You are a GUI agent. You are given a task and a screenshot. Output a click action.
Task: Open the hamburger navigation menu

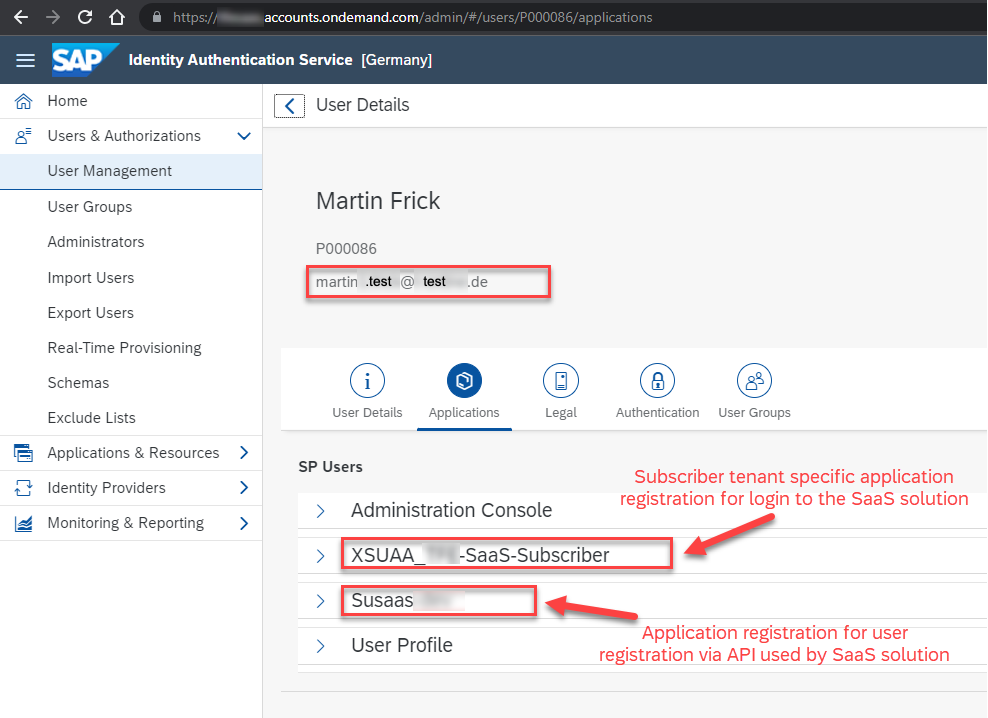click(x=25, y=60)
